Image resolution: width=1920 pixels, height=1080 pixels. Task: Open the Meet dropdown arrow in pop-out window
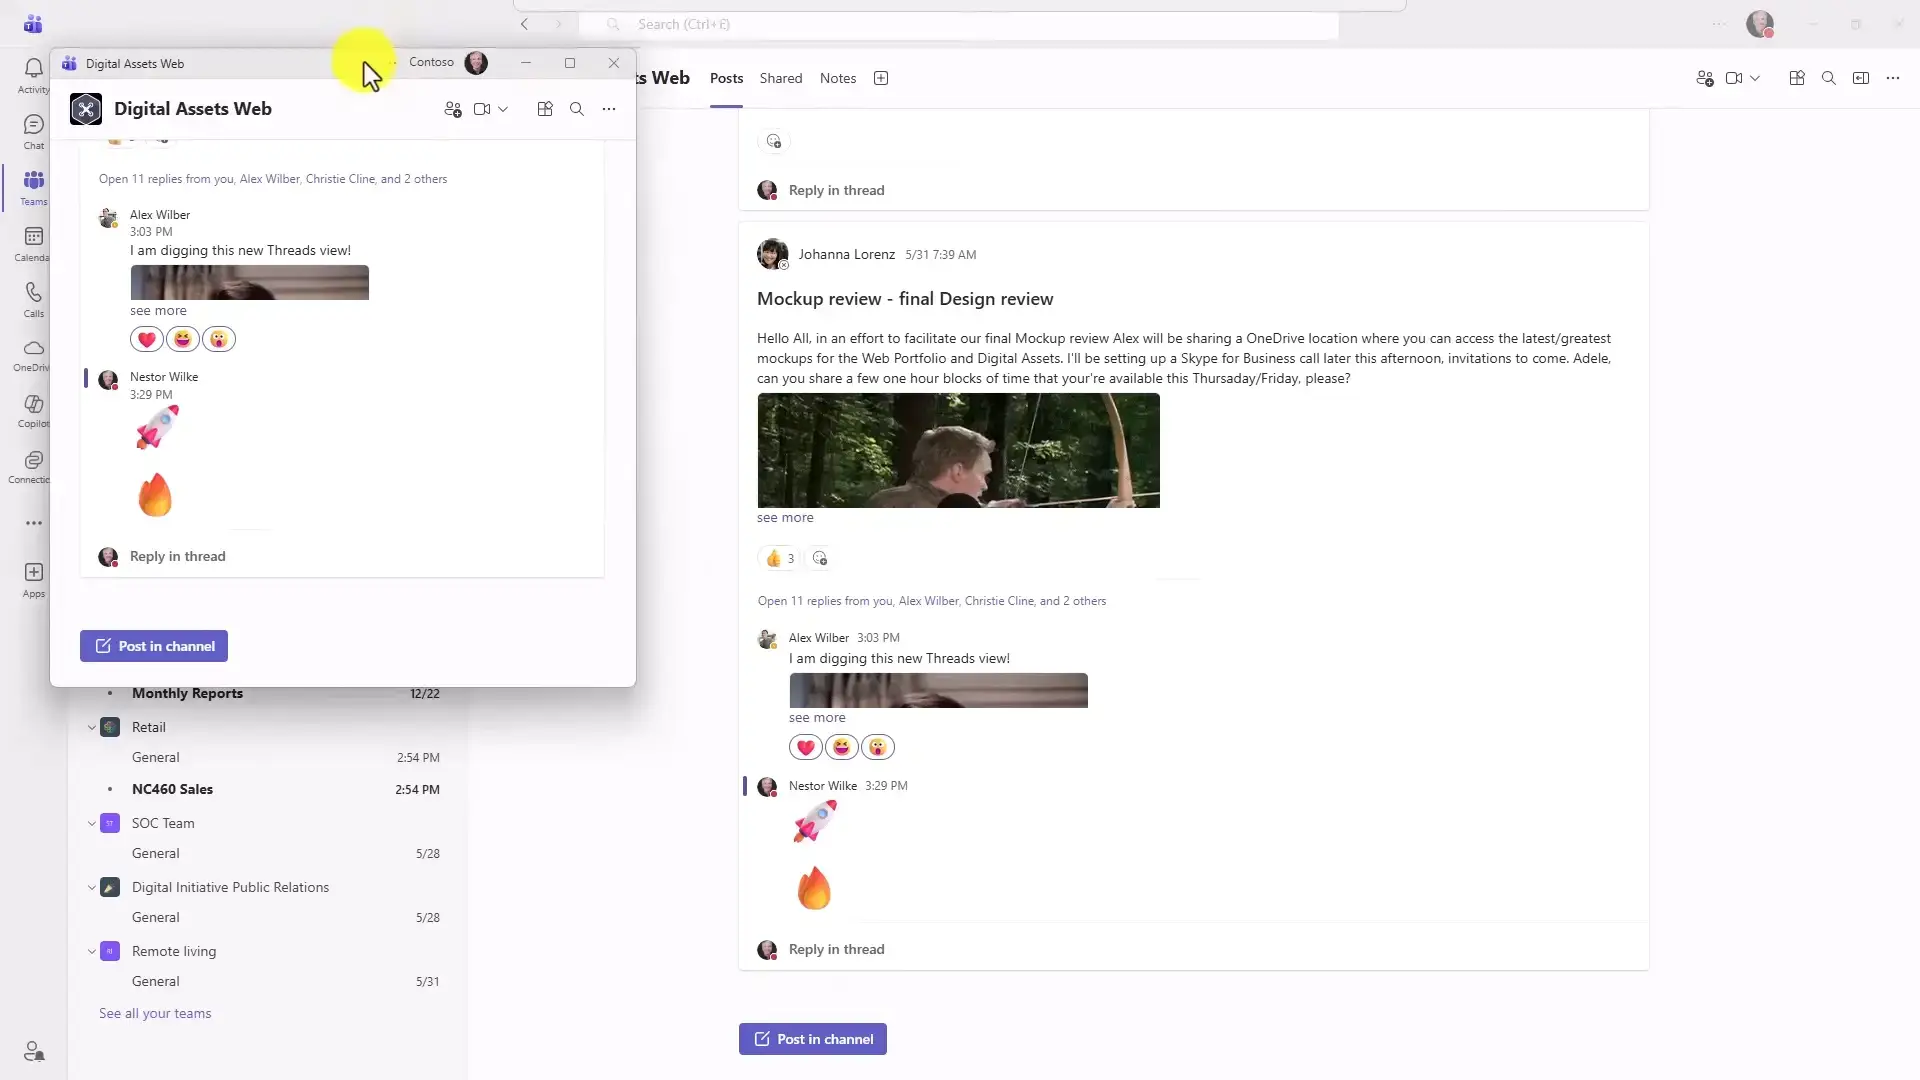[x=503, y=109]
